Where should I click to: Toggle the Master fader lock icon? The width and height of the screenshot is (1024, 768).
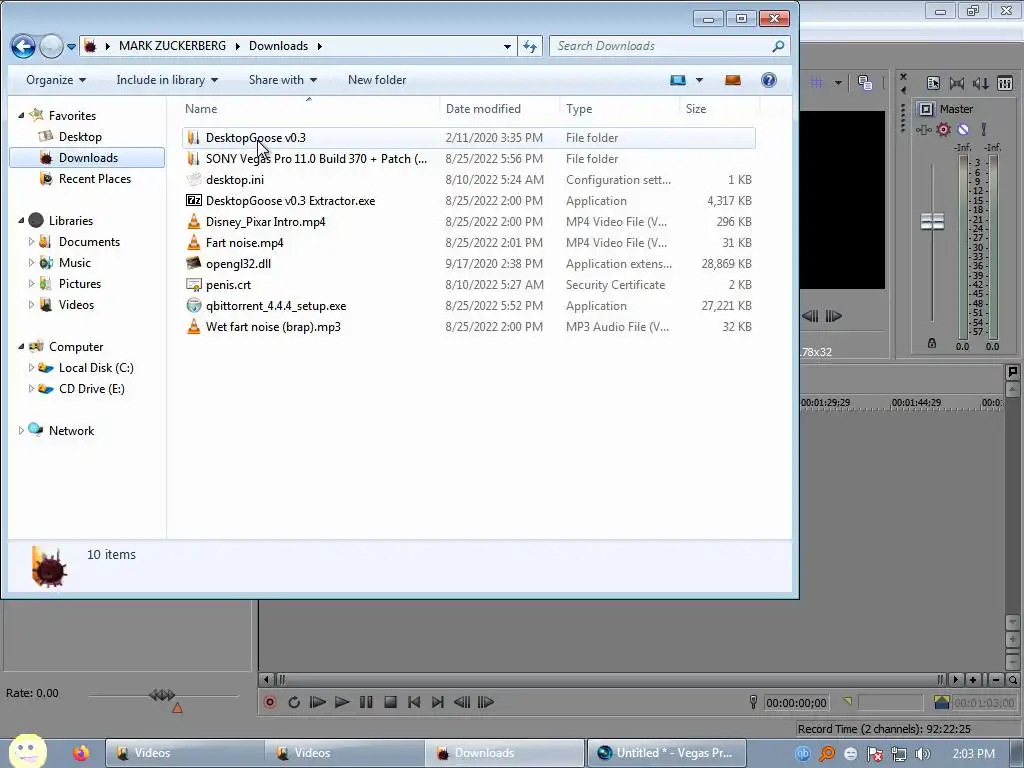pyautogui.click(x=932, y=344)
